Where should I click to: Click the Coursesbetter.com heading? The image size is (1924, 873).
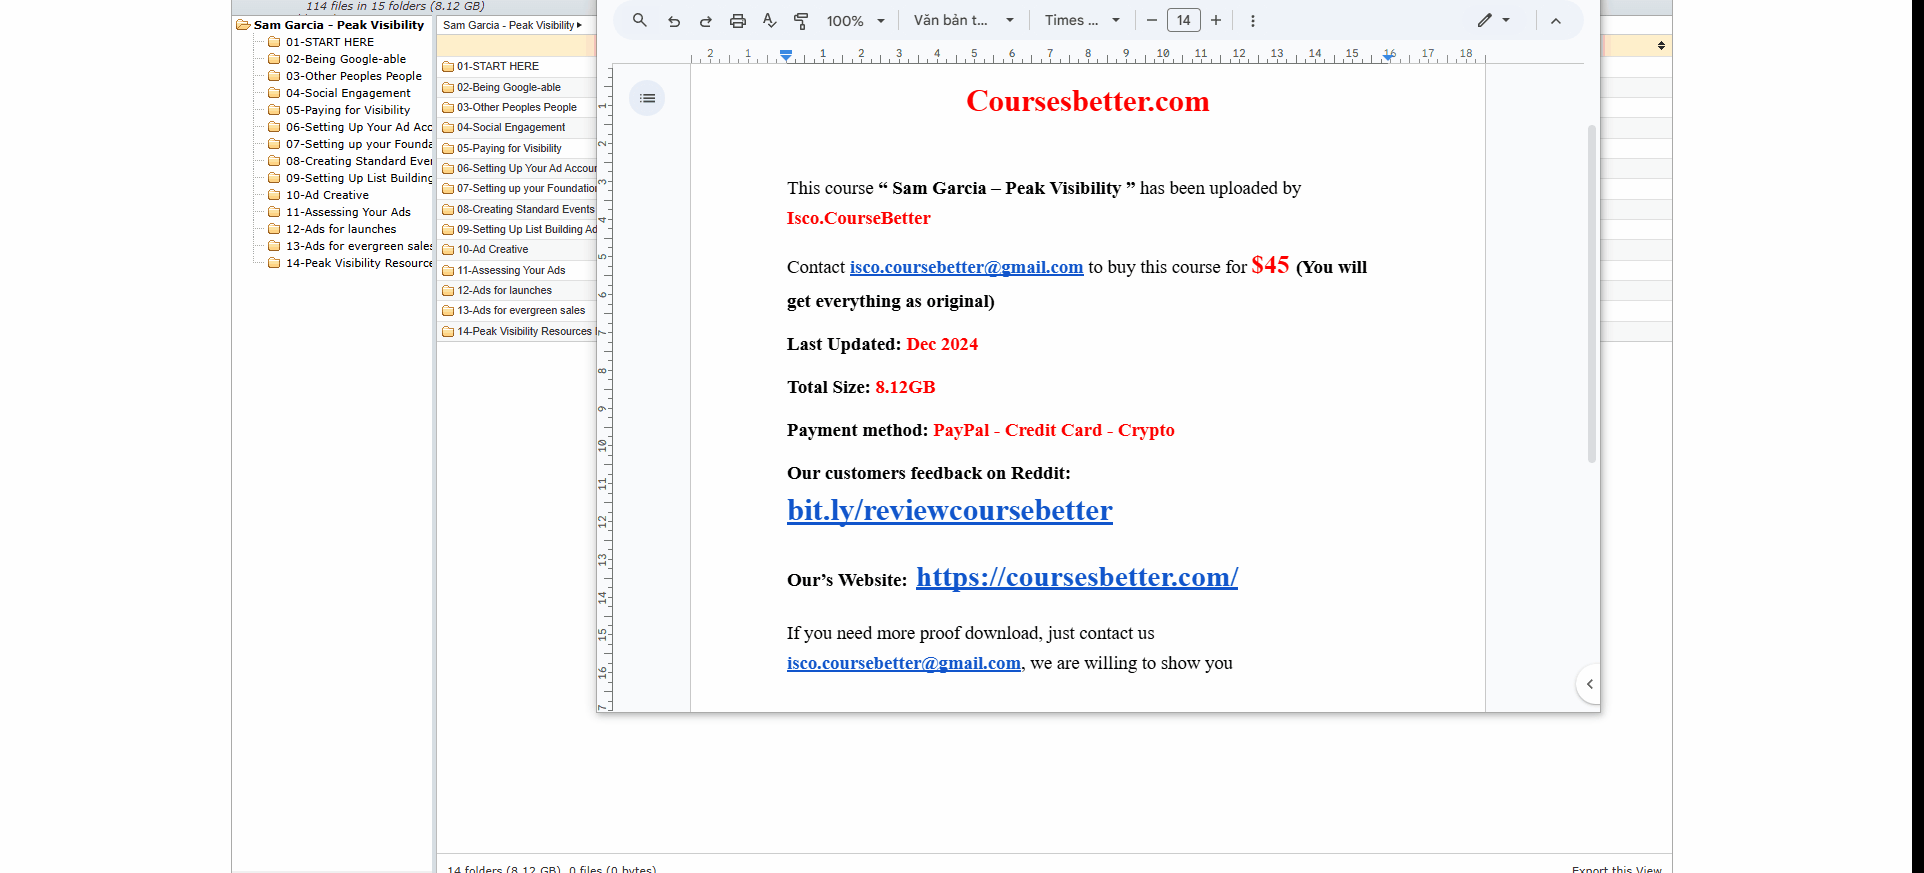pos(1088,101)
